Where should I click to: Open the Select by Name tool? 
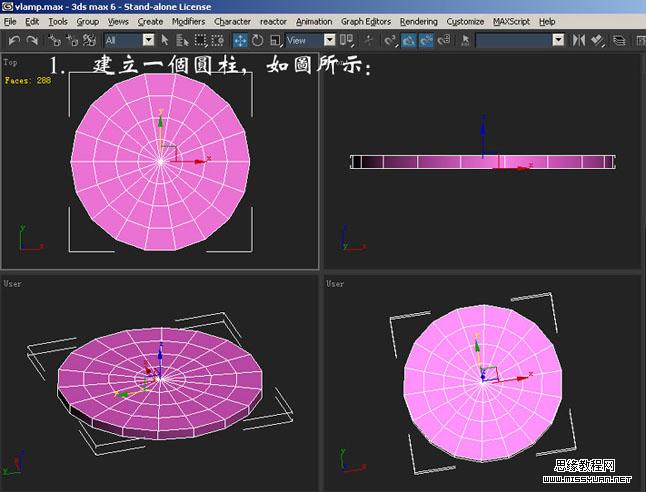(x=182, y=40)
